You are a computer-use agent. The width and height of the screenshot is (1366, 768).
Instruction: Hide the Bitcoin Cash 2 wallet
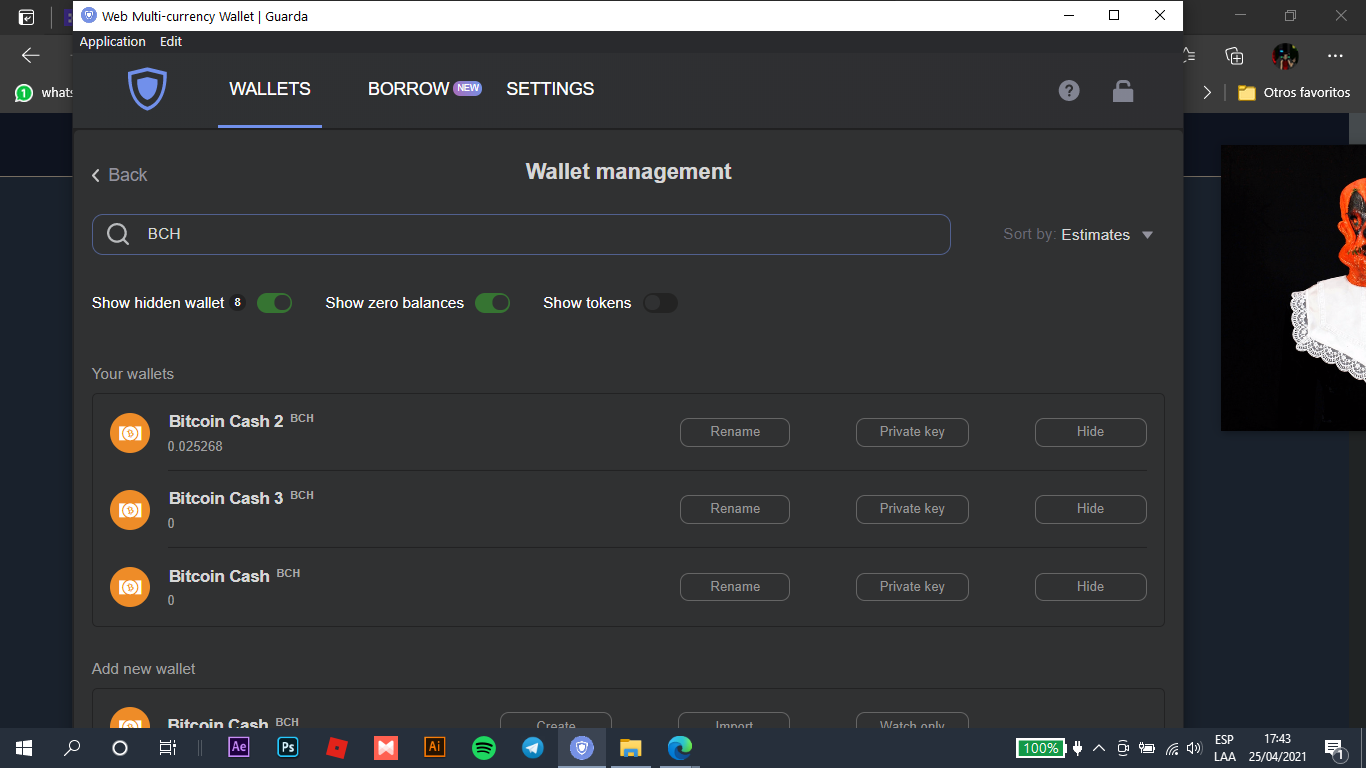tap(1090, 432)
